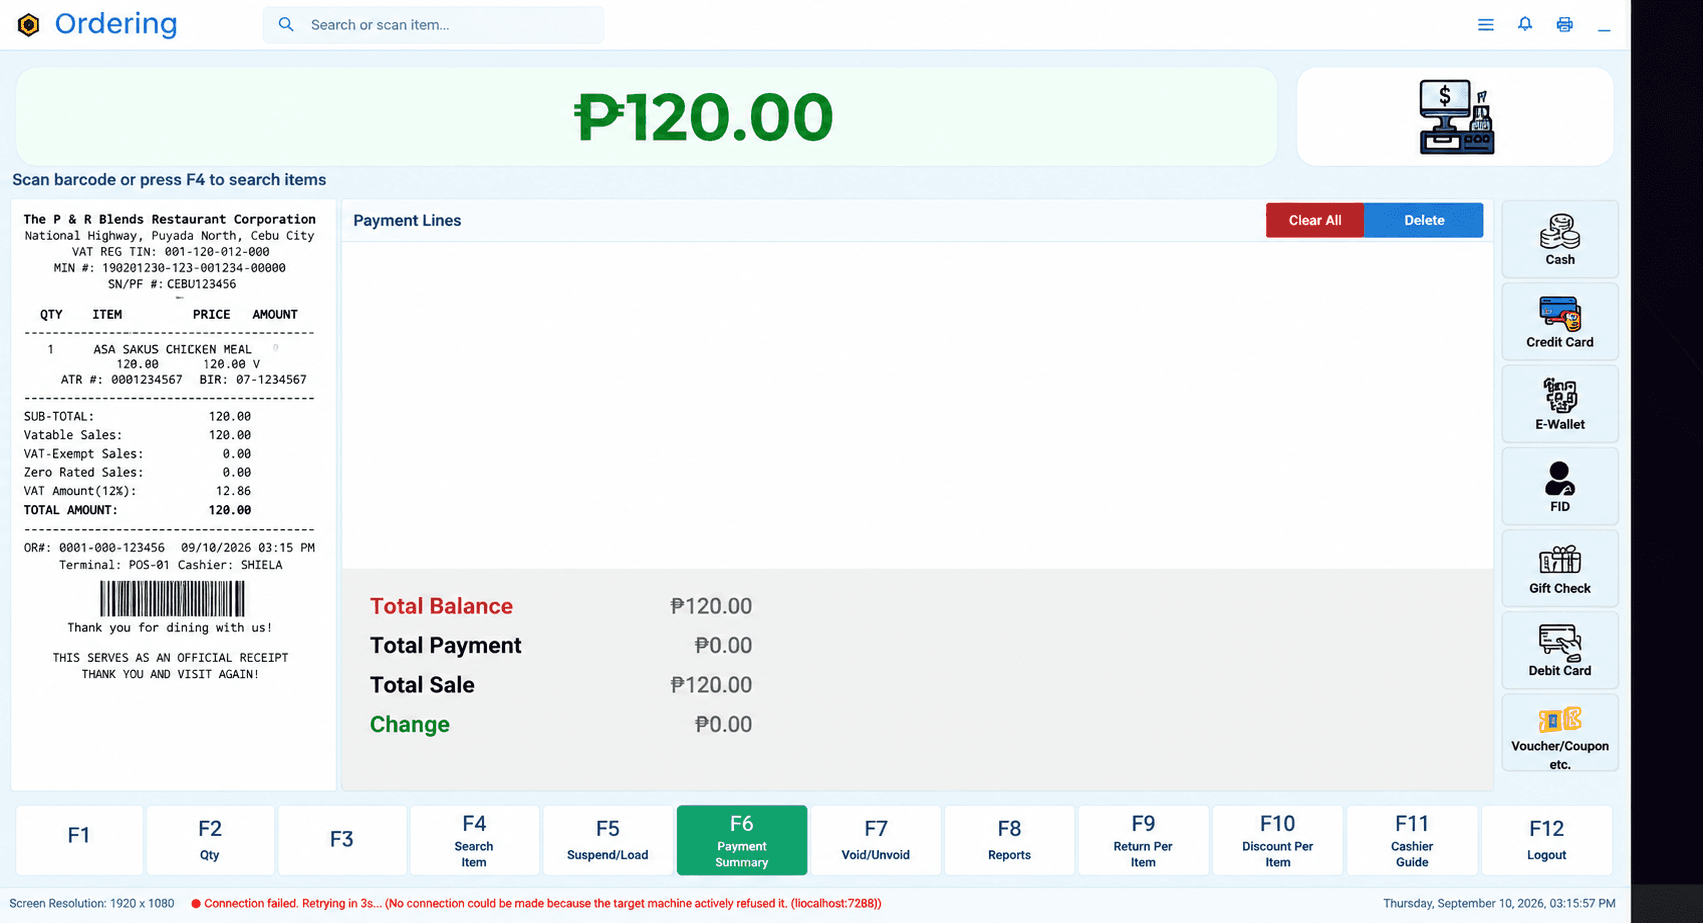Open F4 Search Item
Viewport: 1703px width, 923px height.
(474, 840)
